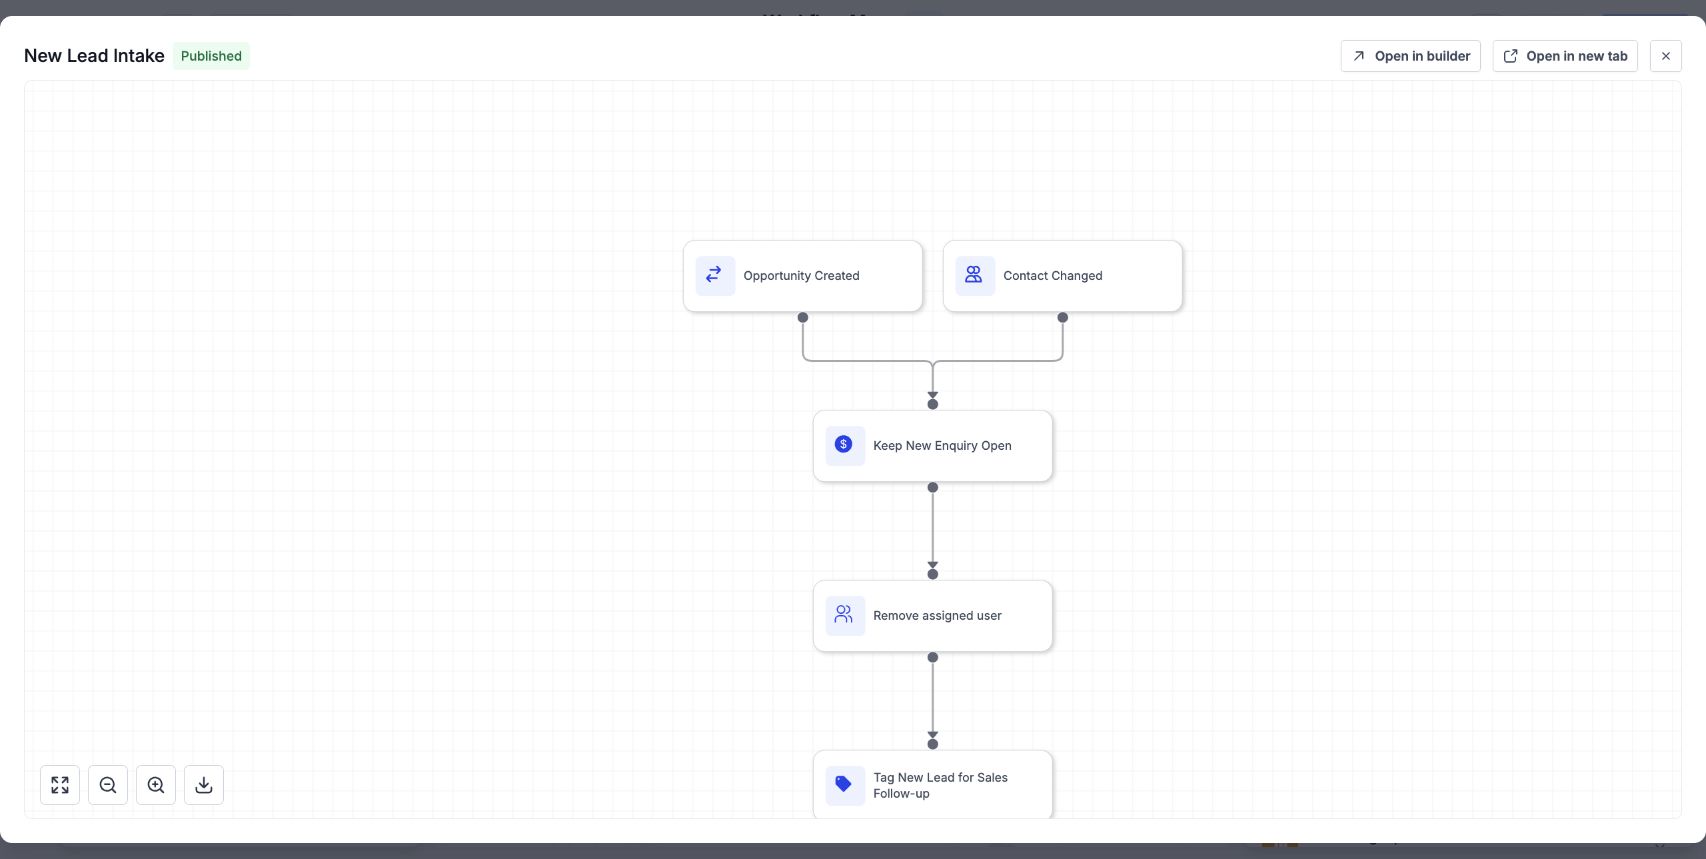
Task: Select the Opportunity Created trigger node
Action: (803, 276)
